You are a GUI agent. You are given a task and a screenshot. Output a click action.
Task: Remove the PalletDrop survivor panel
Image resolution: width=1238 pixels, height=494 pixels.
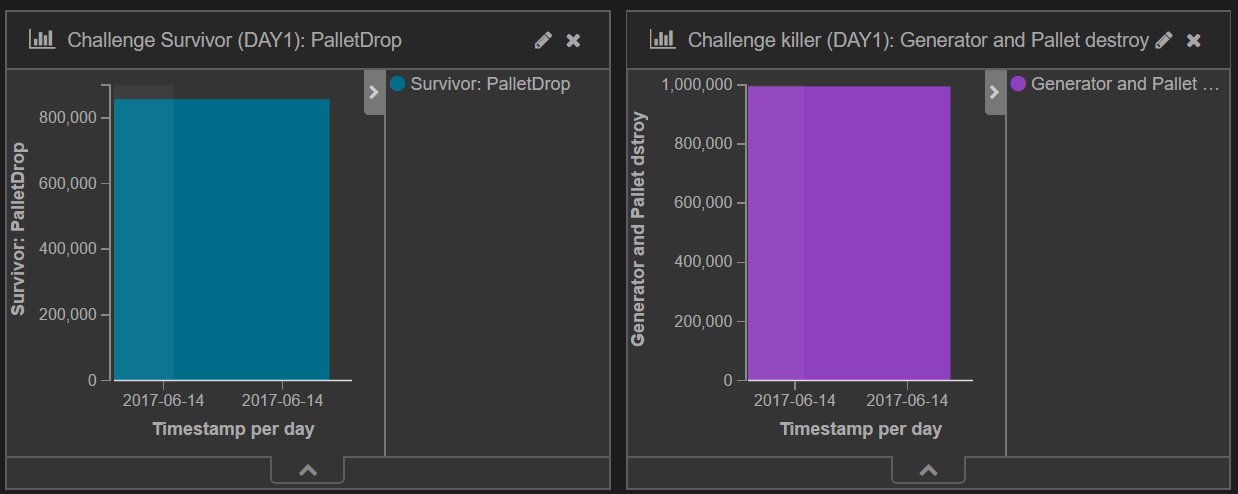point(573,40)
